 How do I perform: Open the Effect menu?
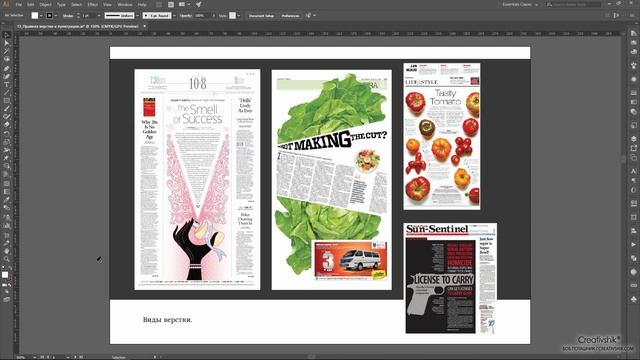pos(93,4)
